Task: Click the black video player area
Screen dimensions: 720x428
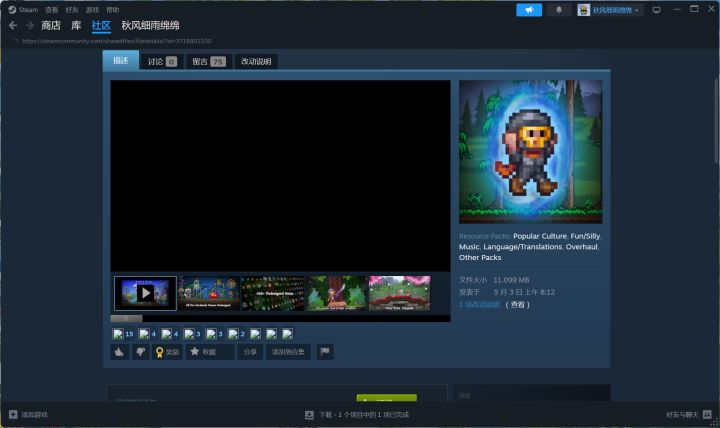Action: [x=280, y=175]
